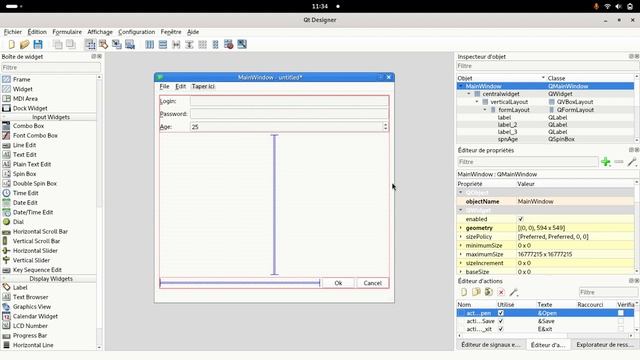Switch to Éditeur de signaux tab
640x360 pixels.
pos(491,345)
